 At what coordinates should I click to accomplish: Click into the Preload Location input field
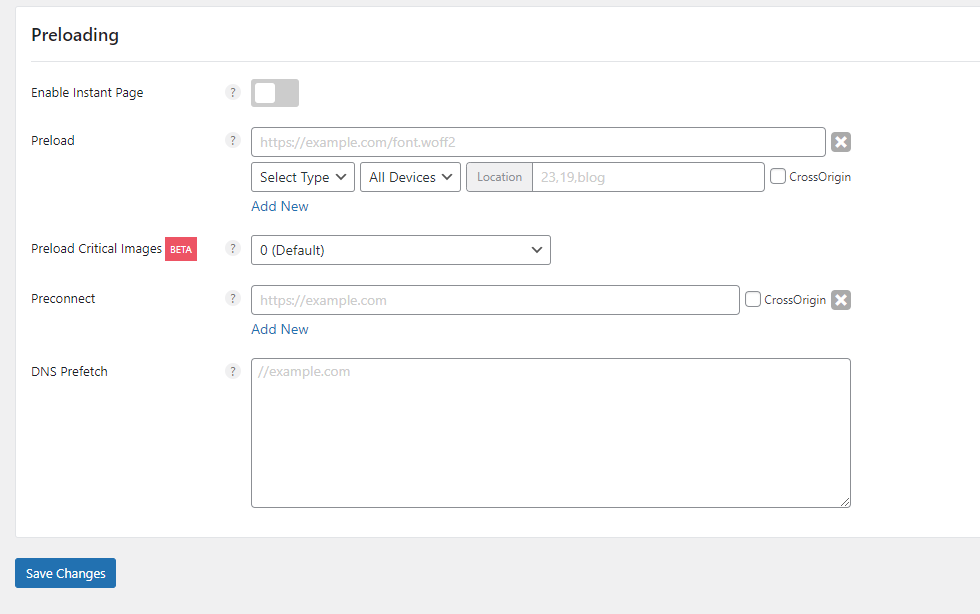647,177
